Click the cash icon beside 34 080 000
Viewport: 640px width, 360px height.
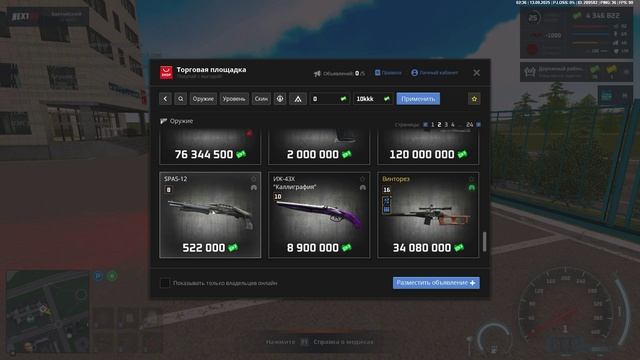pyautogui.click(x=459, y=248)
